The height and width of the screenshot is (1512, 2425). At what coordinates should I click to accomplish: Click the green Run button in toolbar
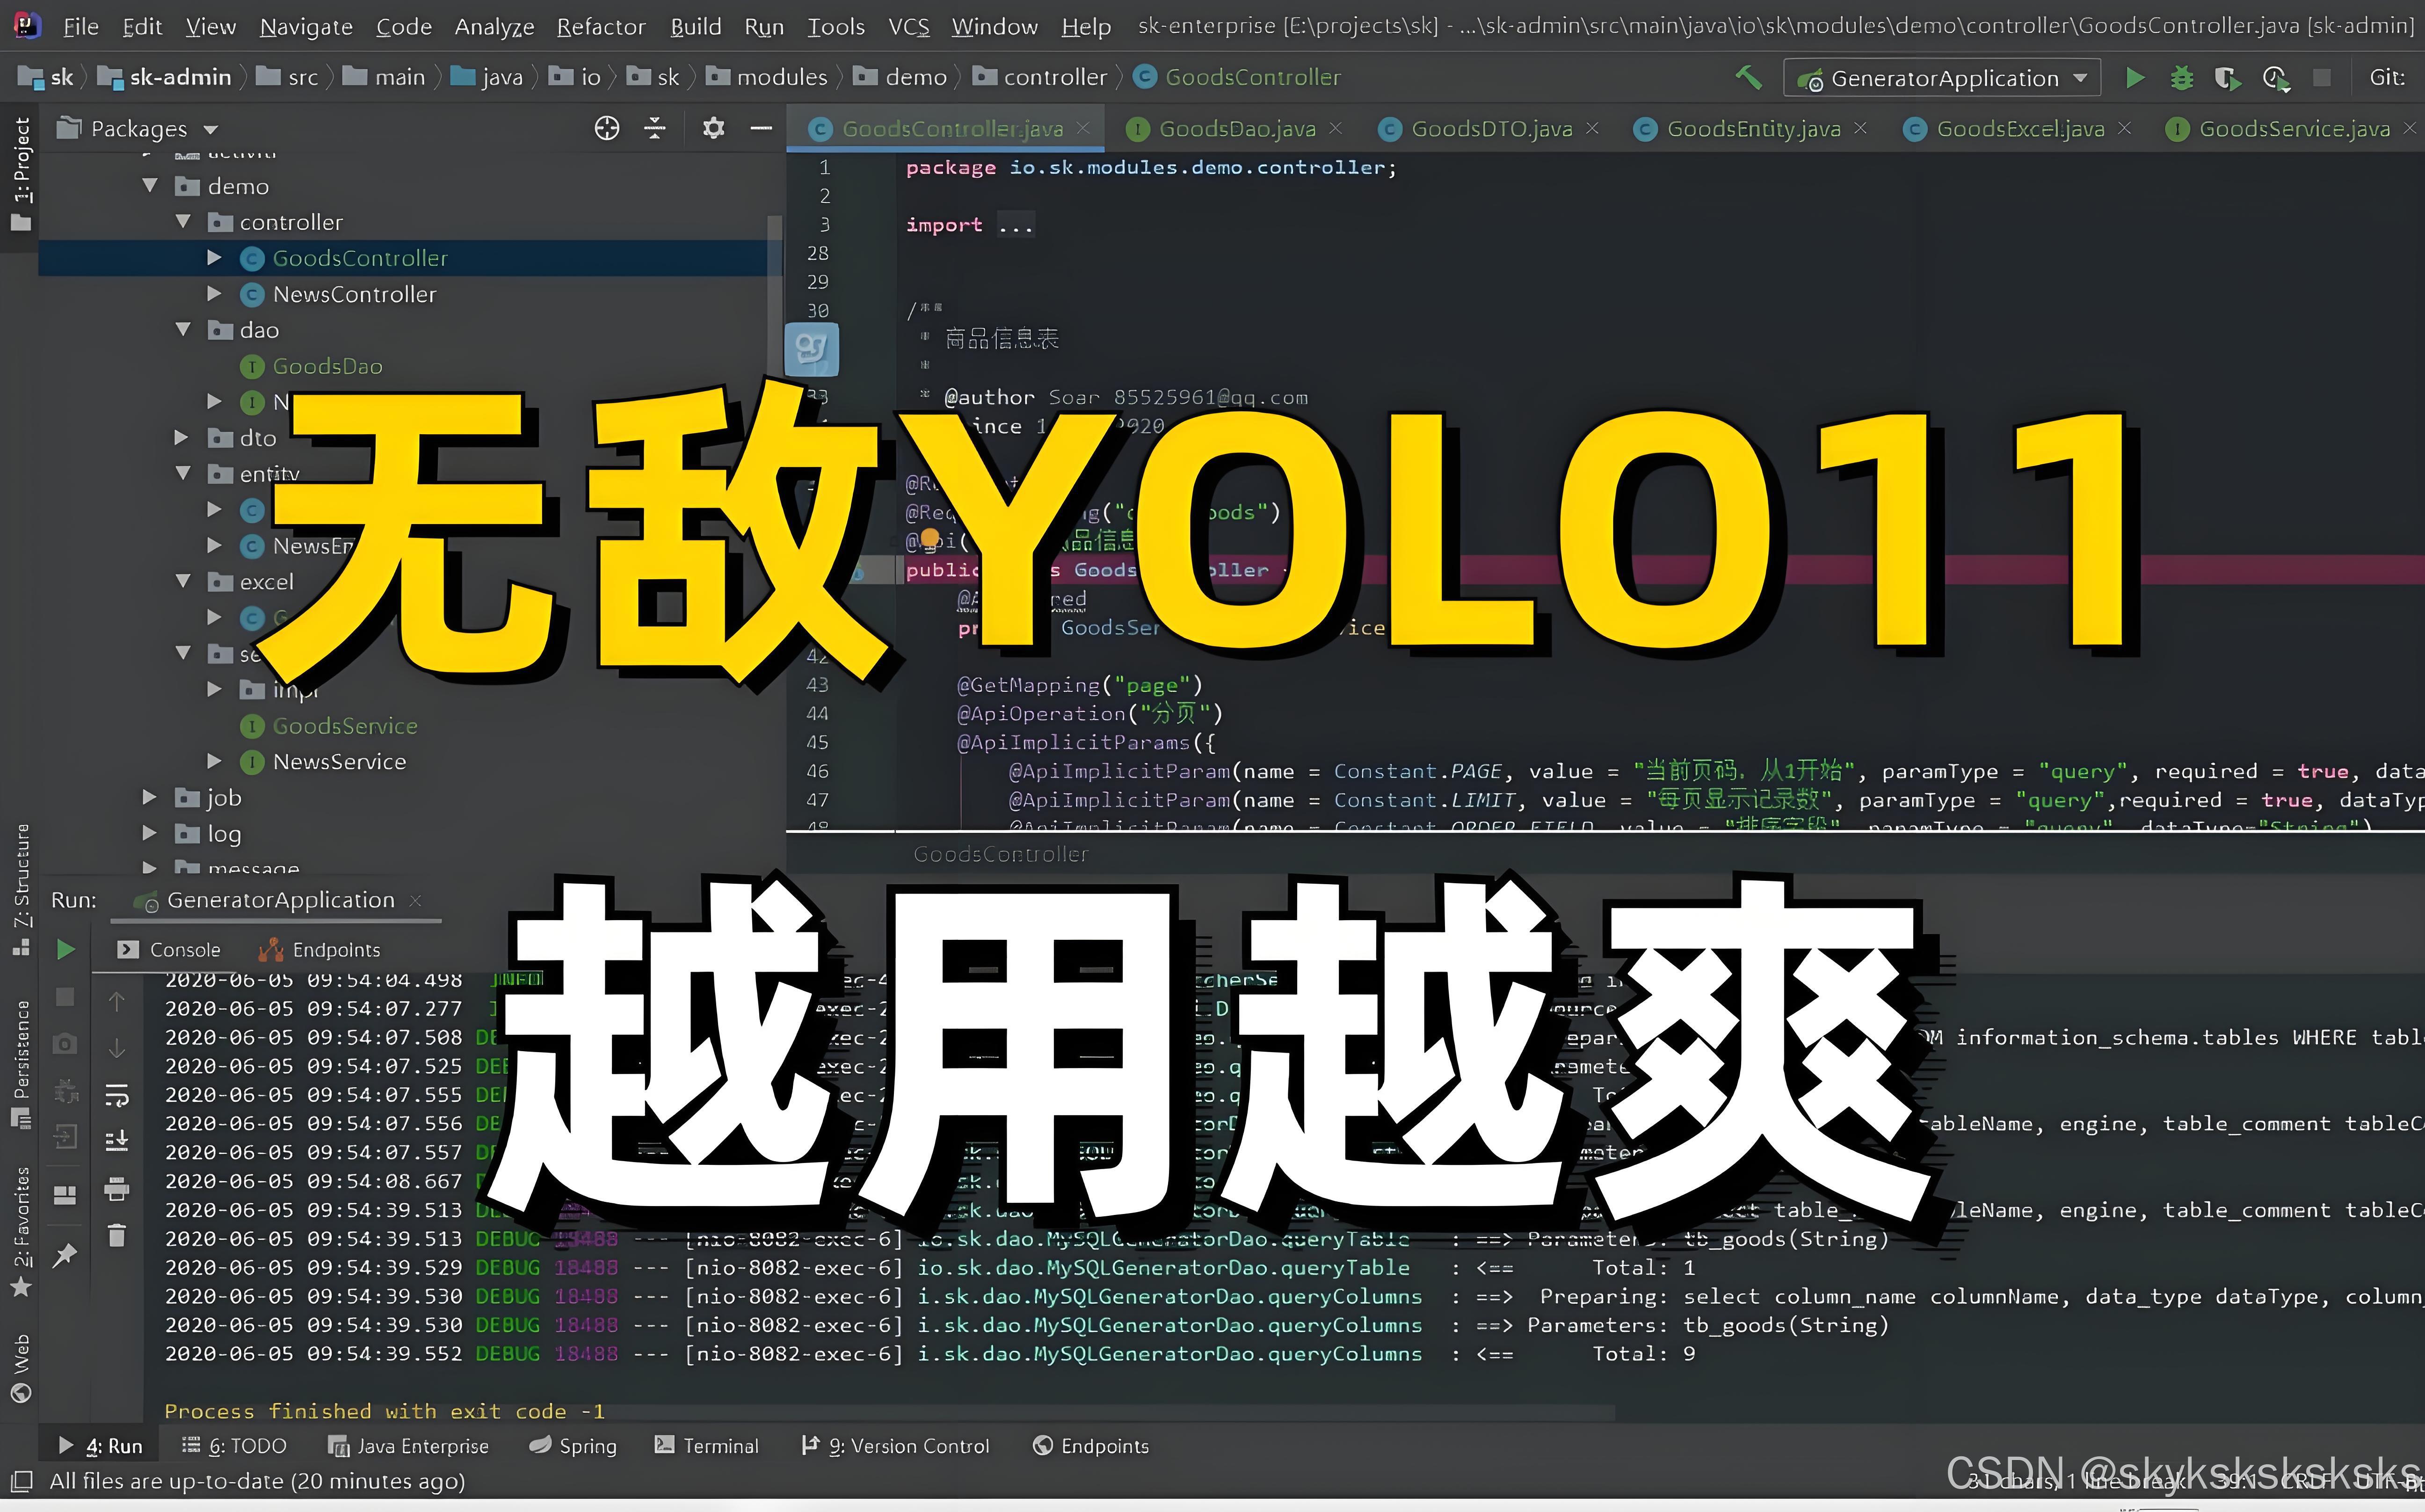(2134, 78)
